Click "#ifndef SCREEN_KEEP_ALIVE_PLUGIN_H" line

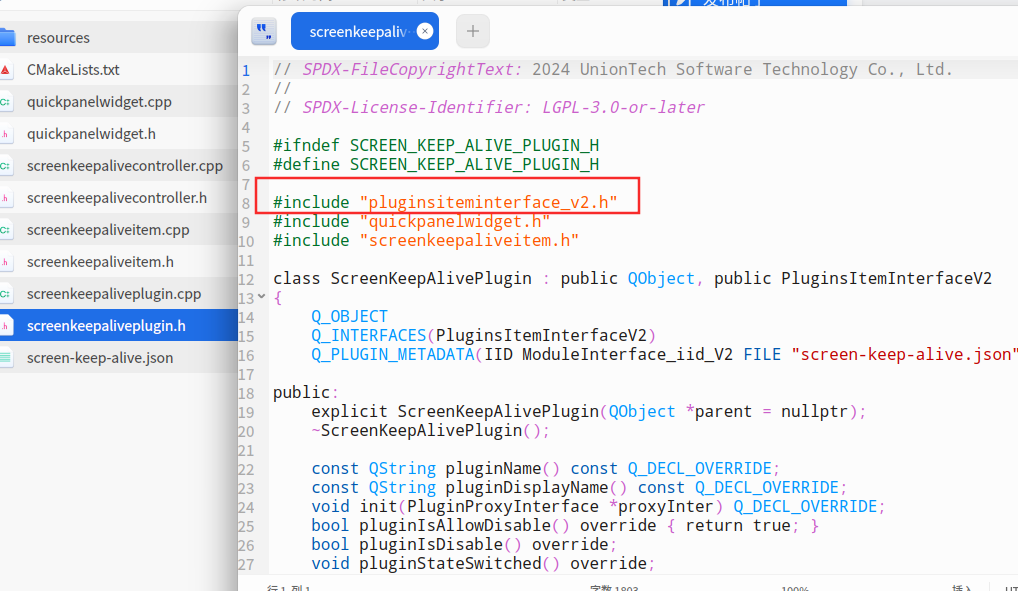tap(436, 145)
